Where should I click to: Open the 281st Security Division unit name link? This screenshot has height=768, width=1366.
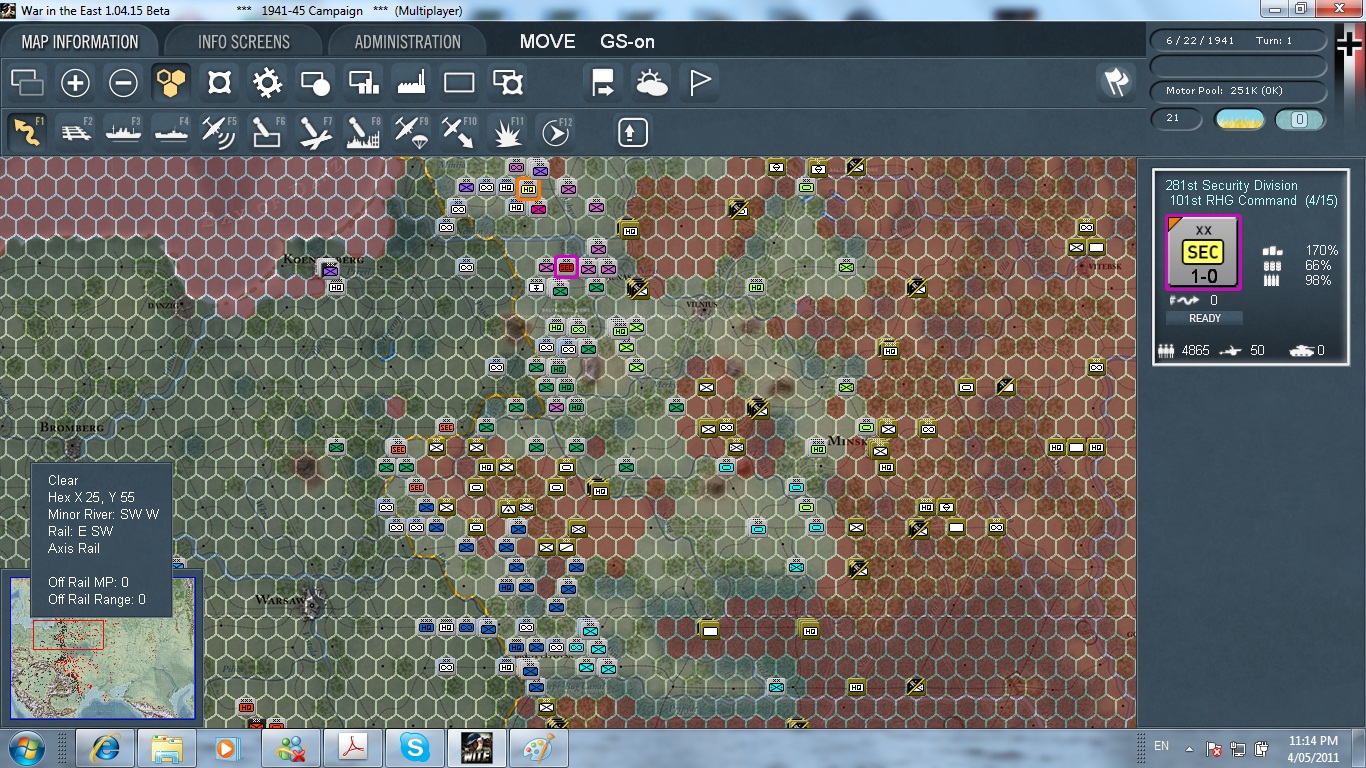[1231, 185]
